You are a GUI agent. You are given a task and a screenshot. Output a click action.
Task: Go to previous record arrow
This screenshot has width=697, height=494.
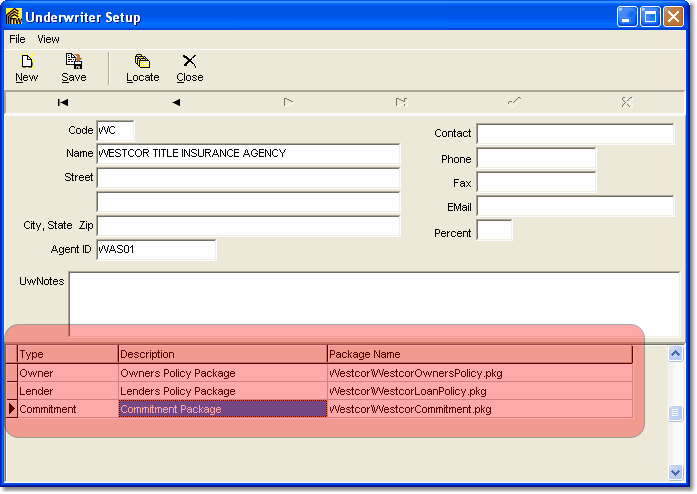coord(176,102)
